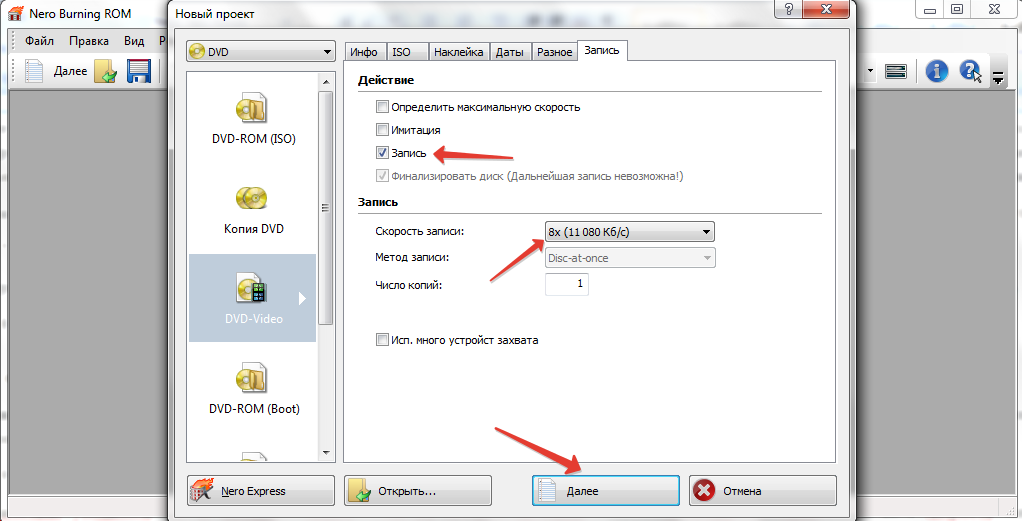Select the DVD-Video project type icon
The image size is (1022, 521).
tap(252, 289)
